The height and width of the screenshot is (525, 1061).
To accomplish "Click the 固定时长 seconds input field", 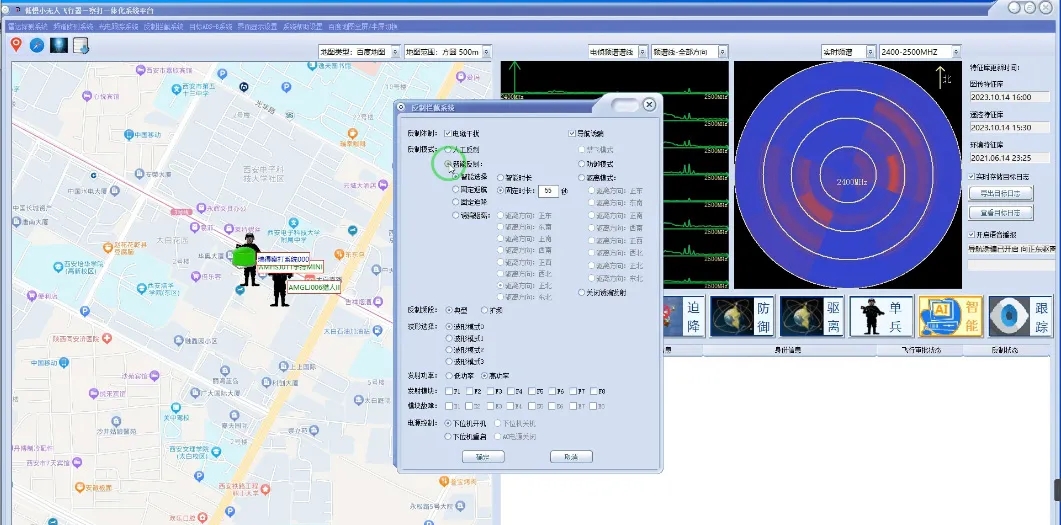I will pos(548,191).
